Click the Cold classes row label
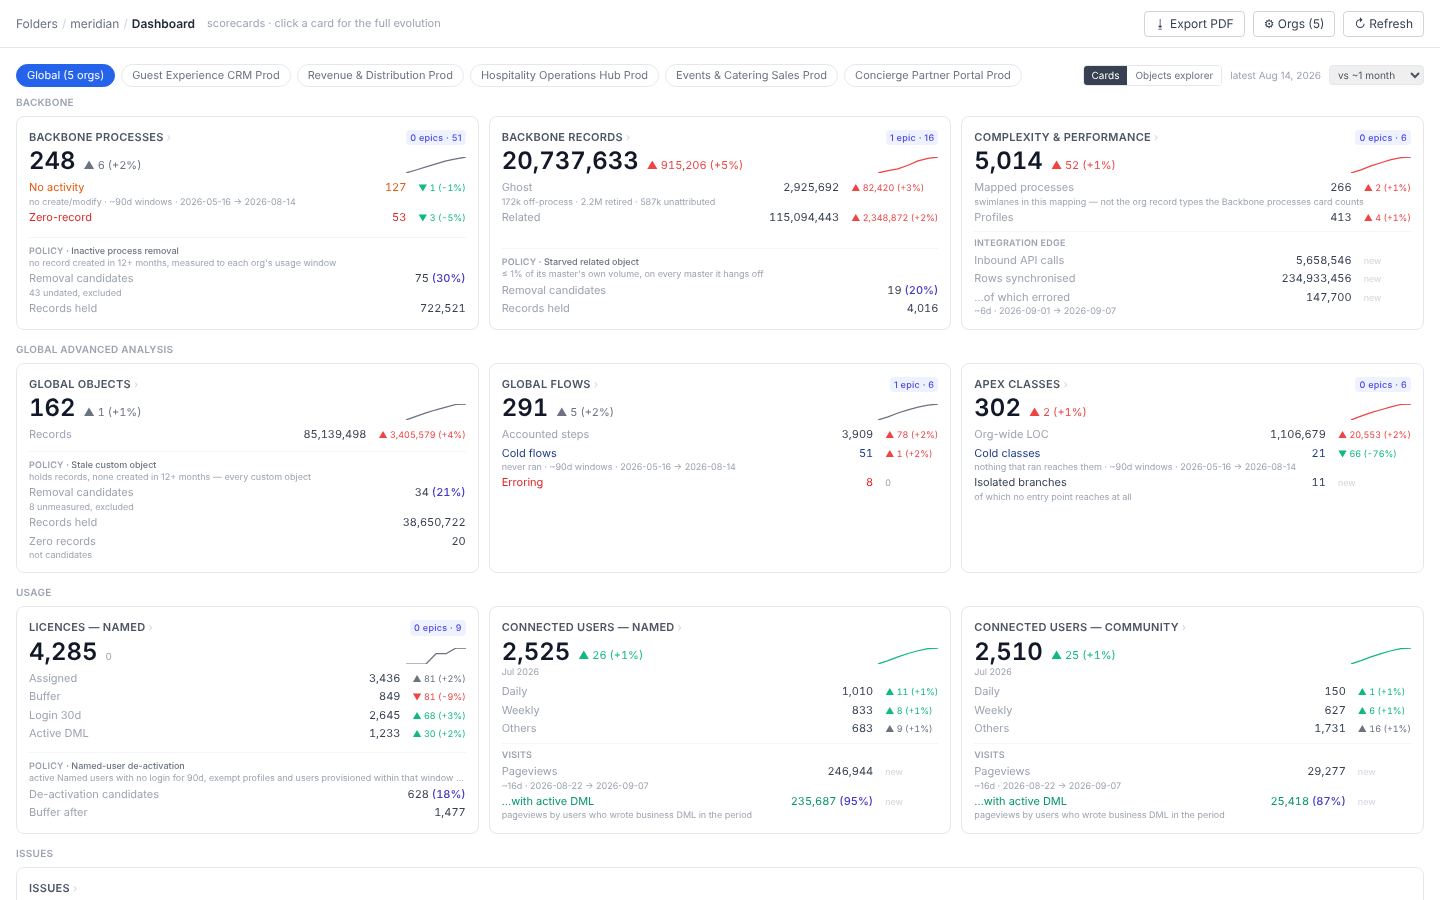This screenshot has width=1440, height=900. (1007, 453)
